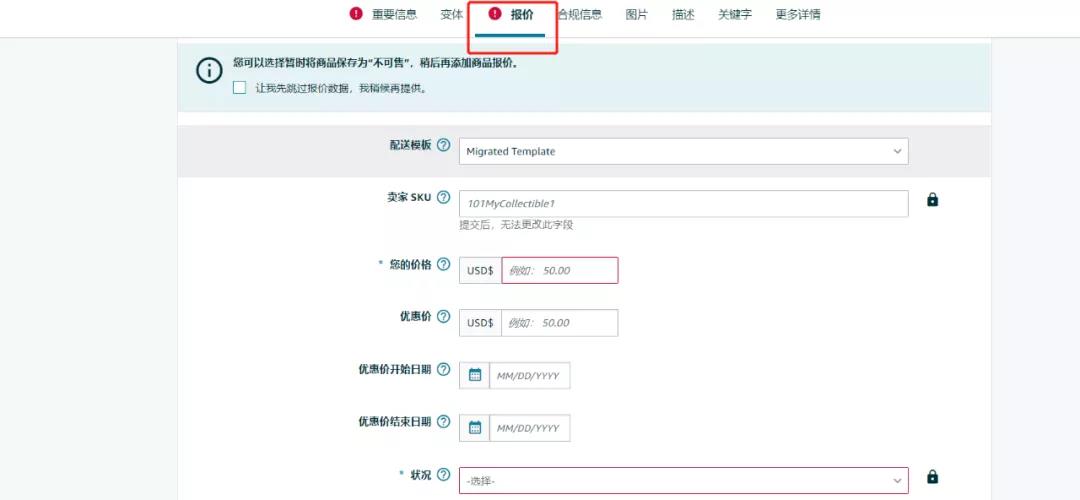Click lock icon beside 卖家 SKU field
This screenshot has height=500, width=1080.
tap(932, 200)
